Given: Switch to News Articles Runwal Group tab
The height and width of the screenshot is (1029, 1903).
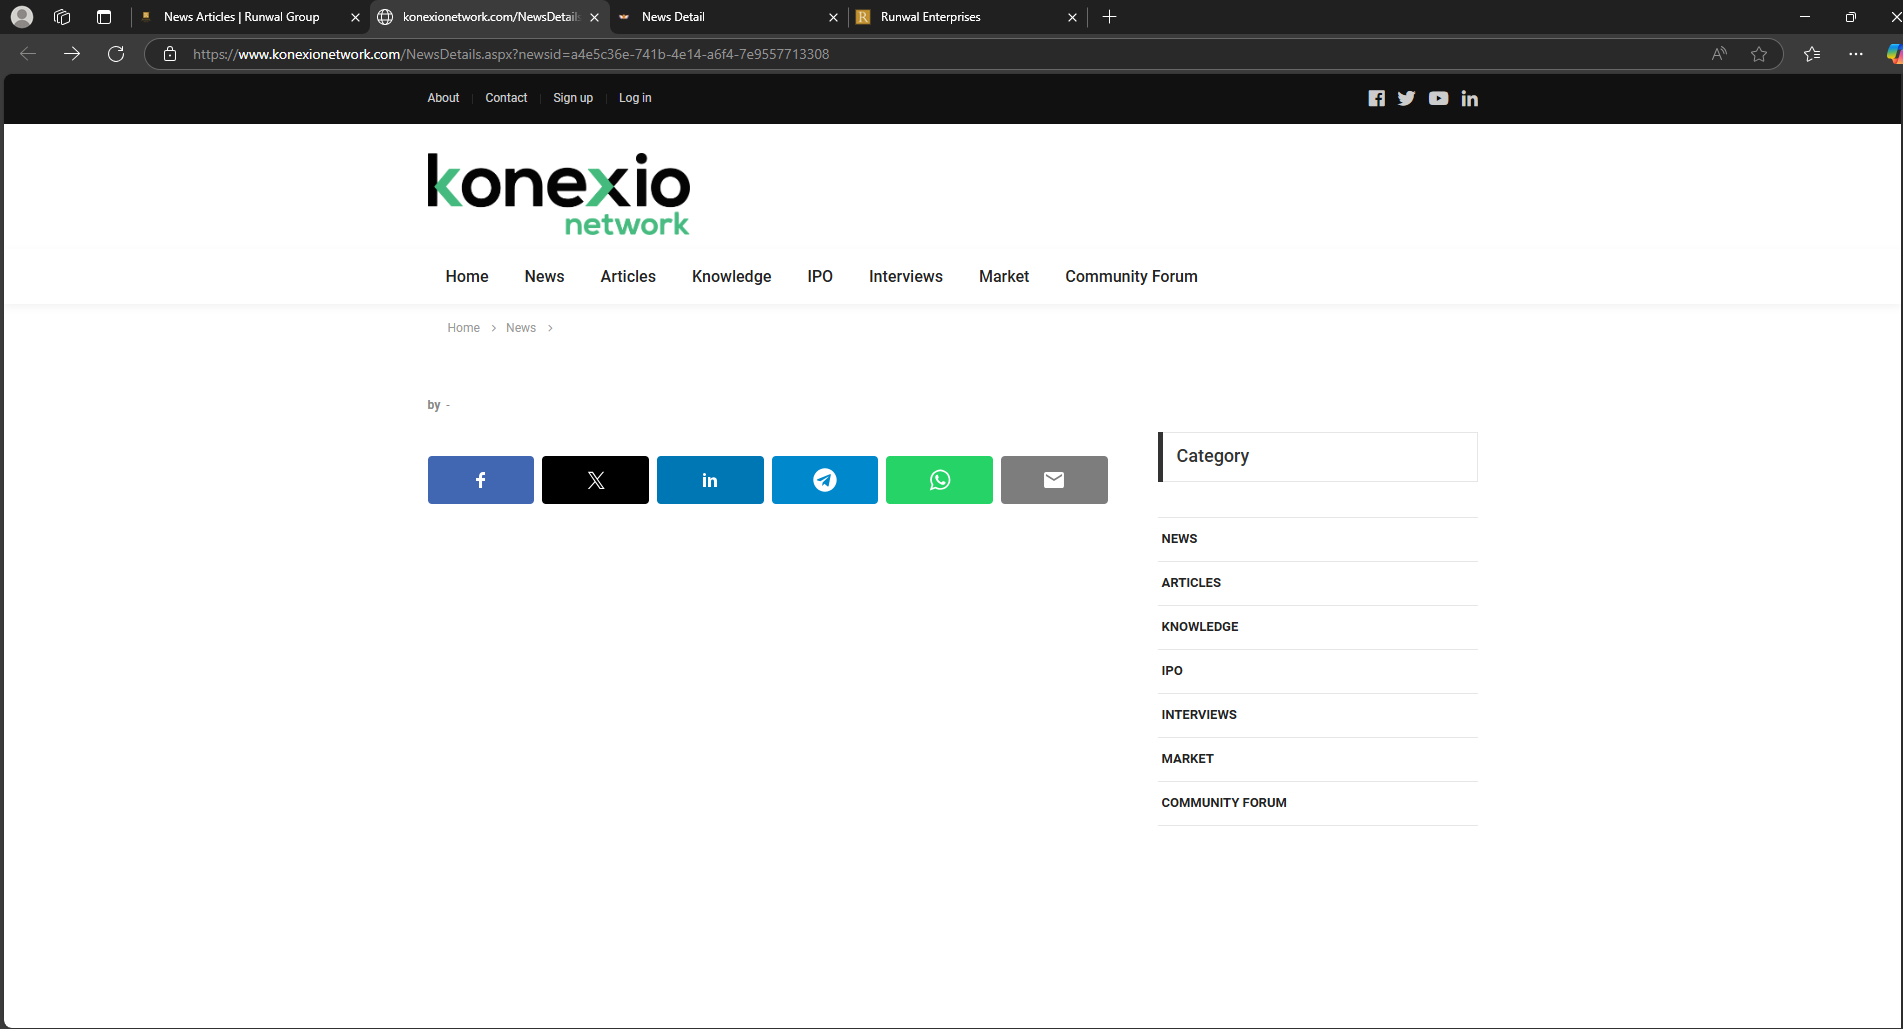Looking at the screenshot, I should pos(241,17).
